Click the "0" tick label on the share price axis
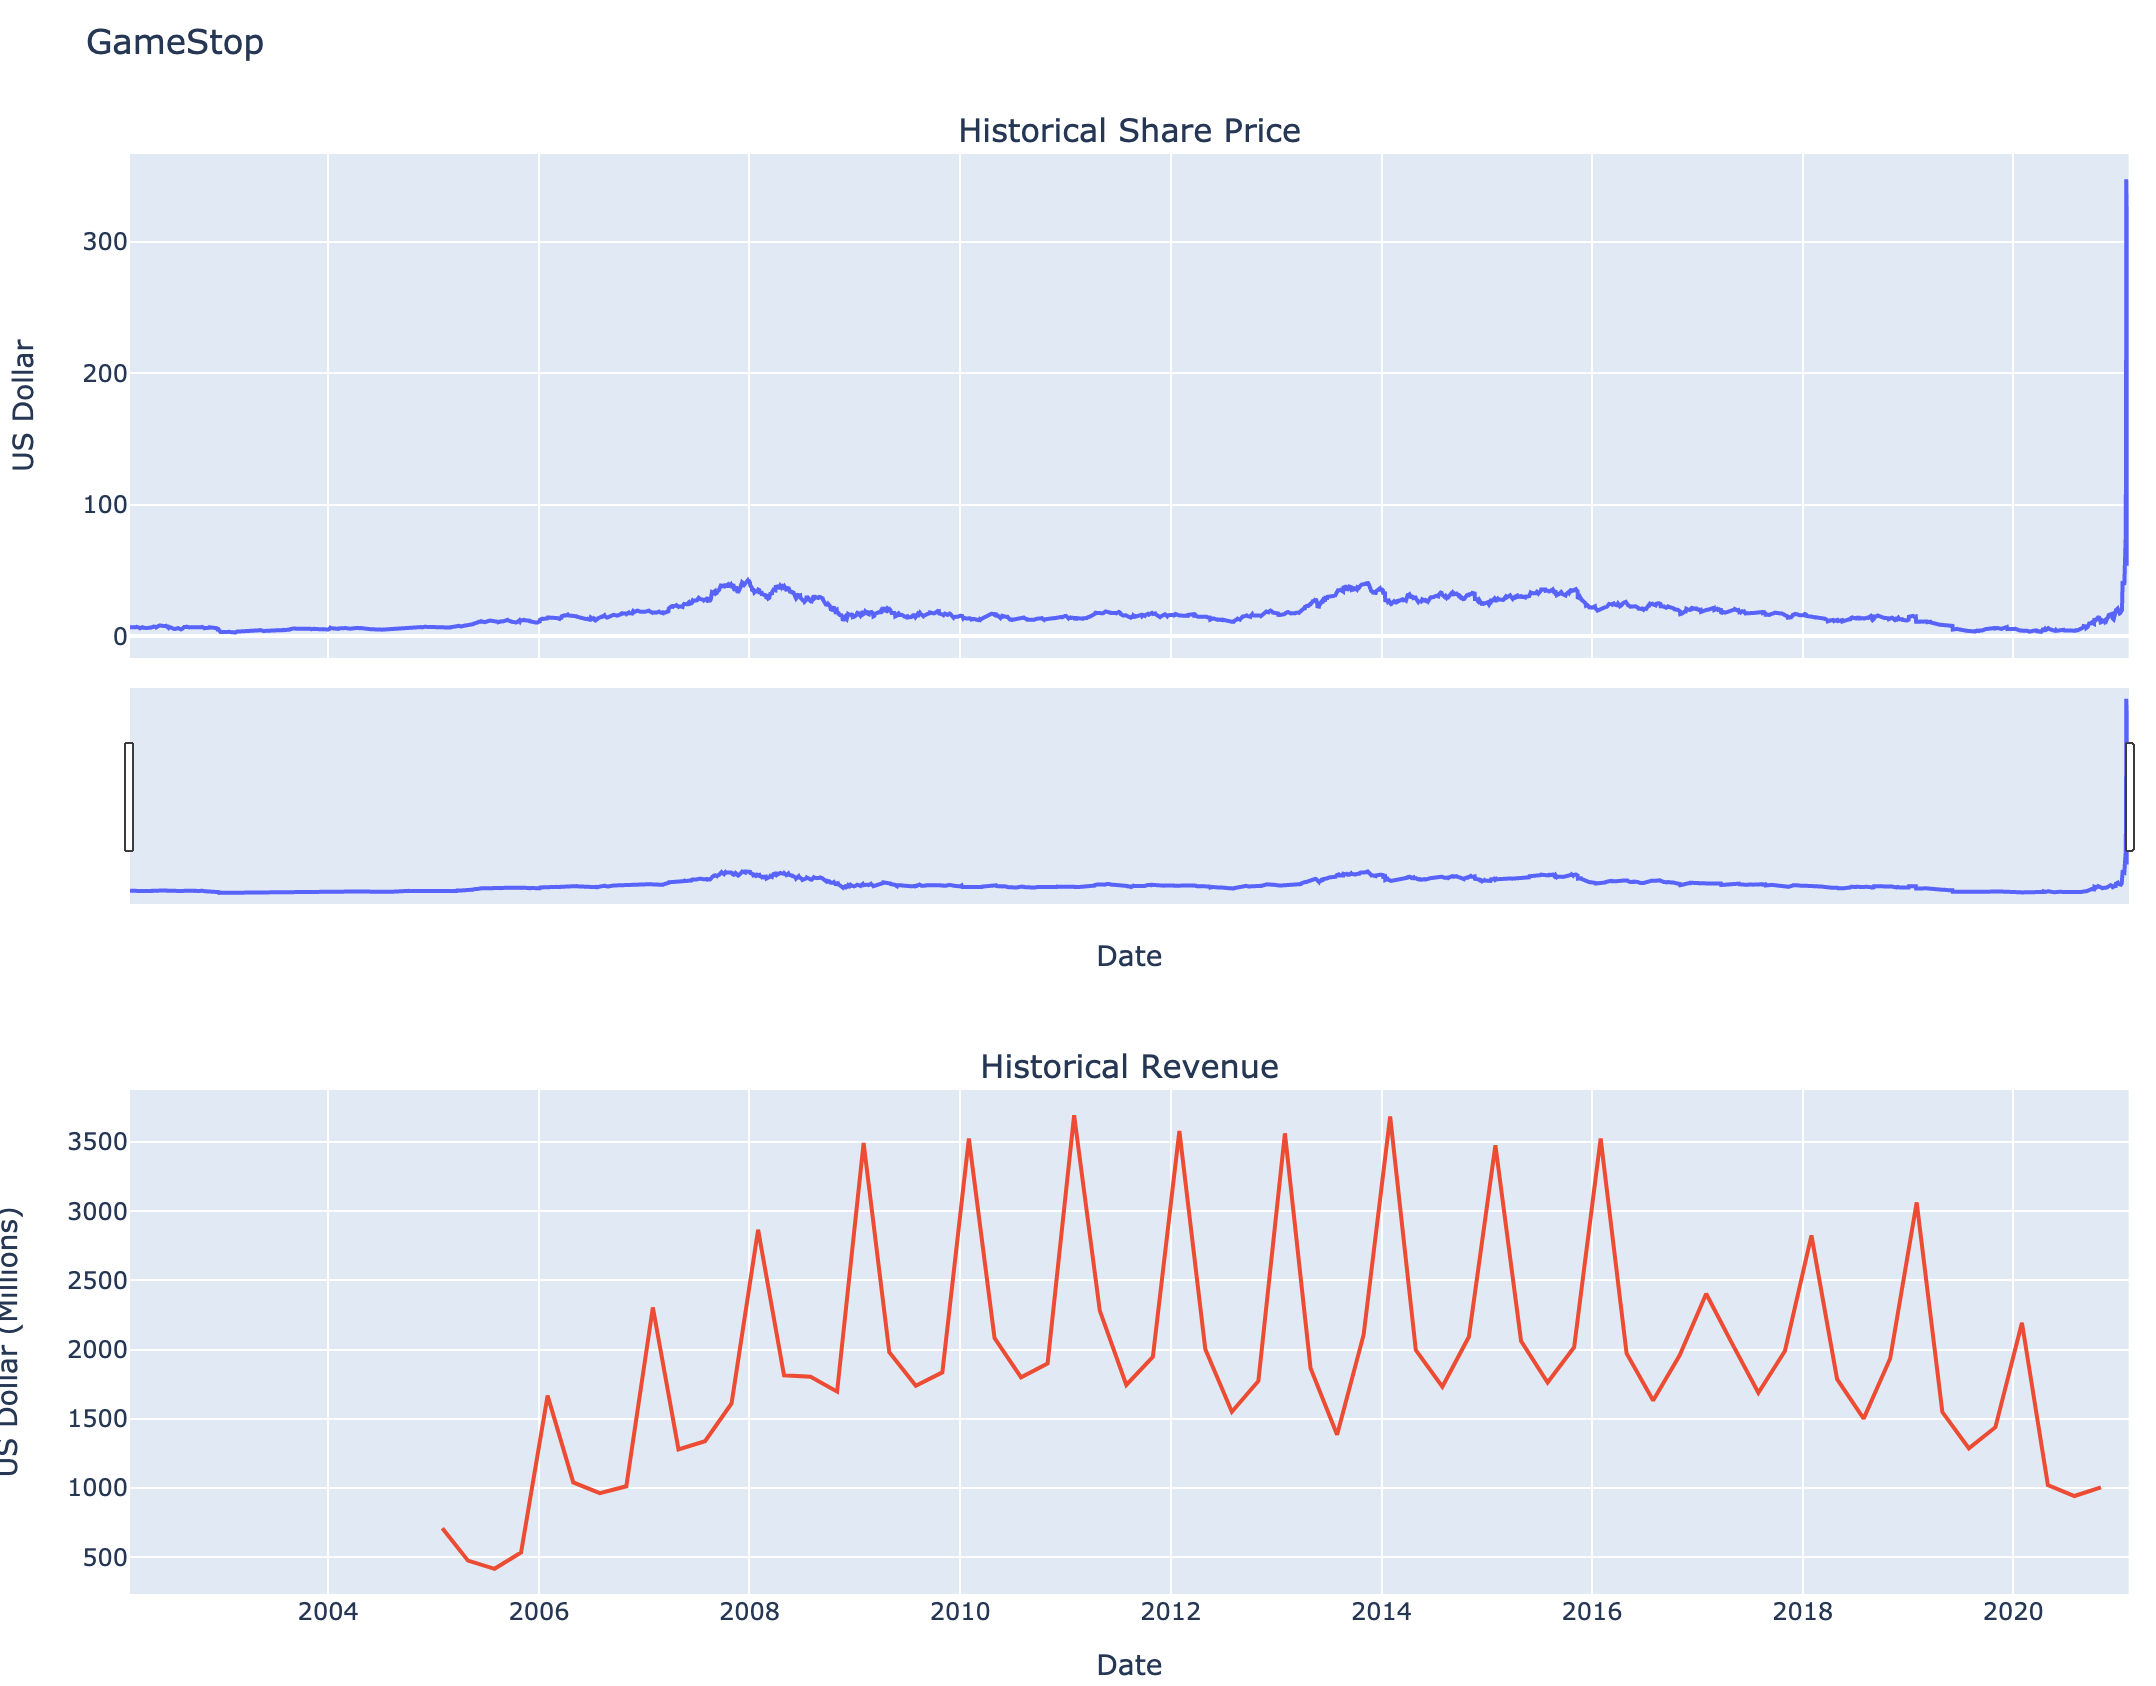 coord(120,637)
